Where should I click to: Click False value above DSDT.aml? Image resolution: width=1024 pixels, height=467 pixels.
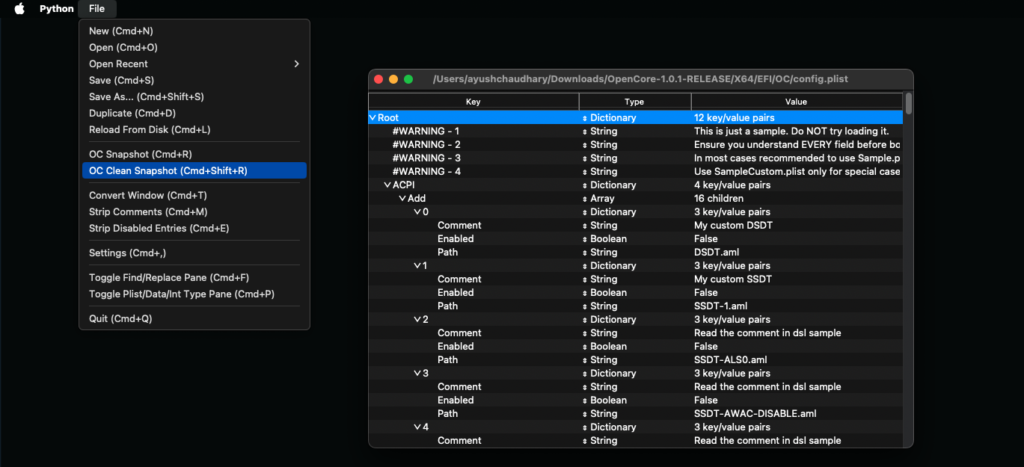(x=705, y=239)
